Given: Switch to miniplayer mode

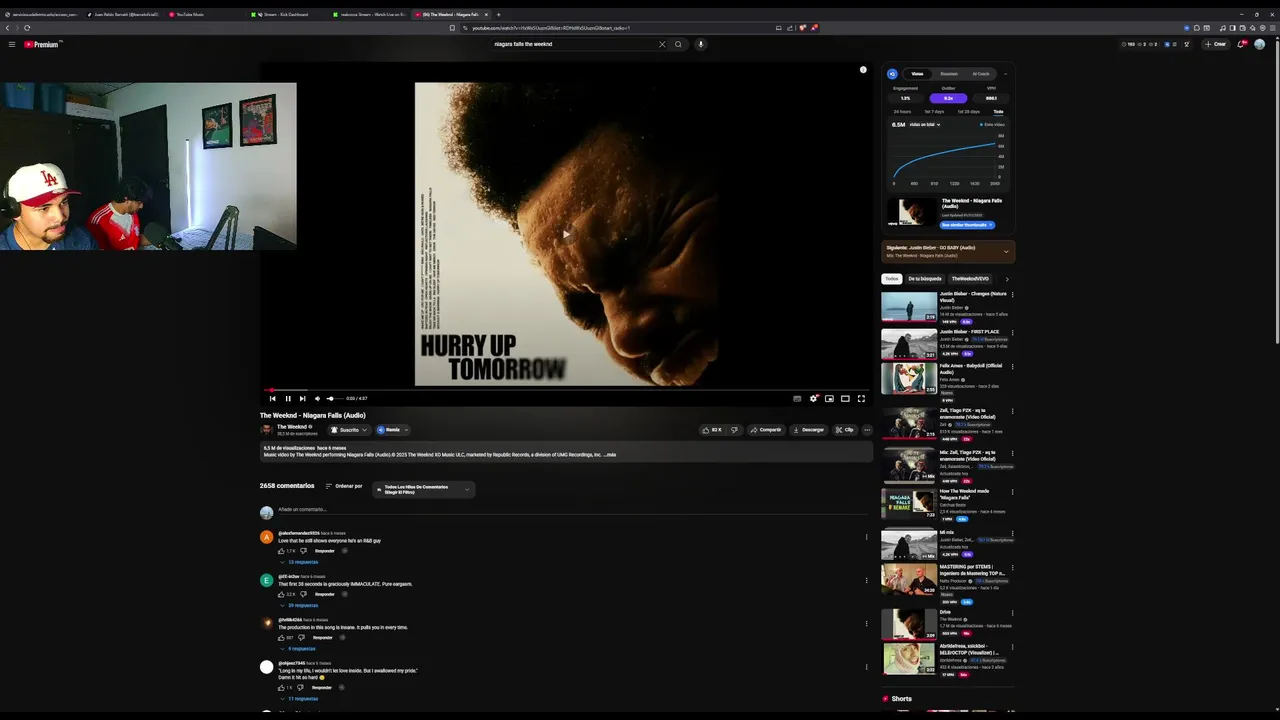Looking at the screenshot, I should point(829,398).
